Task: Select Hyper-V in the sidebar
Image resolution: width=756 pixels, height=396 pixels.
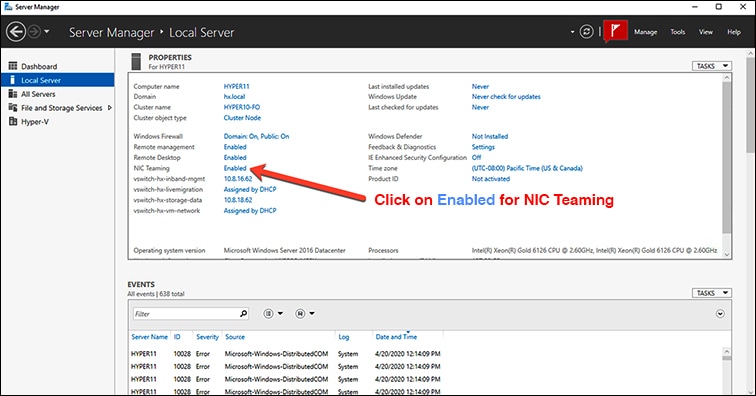Action: pyautogui.click(x=35, y=122)
